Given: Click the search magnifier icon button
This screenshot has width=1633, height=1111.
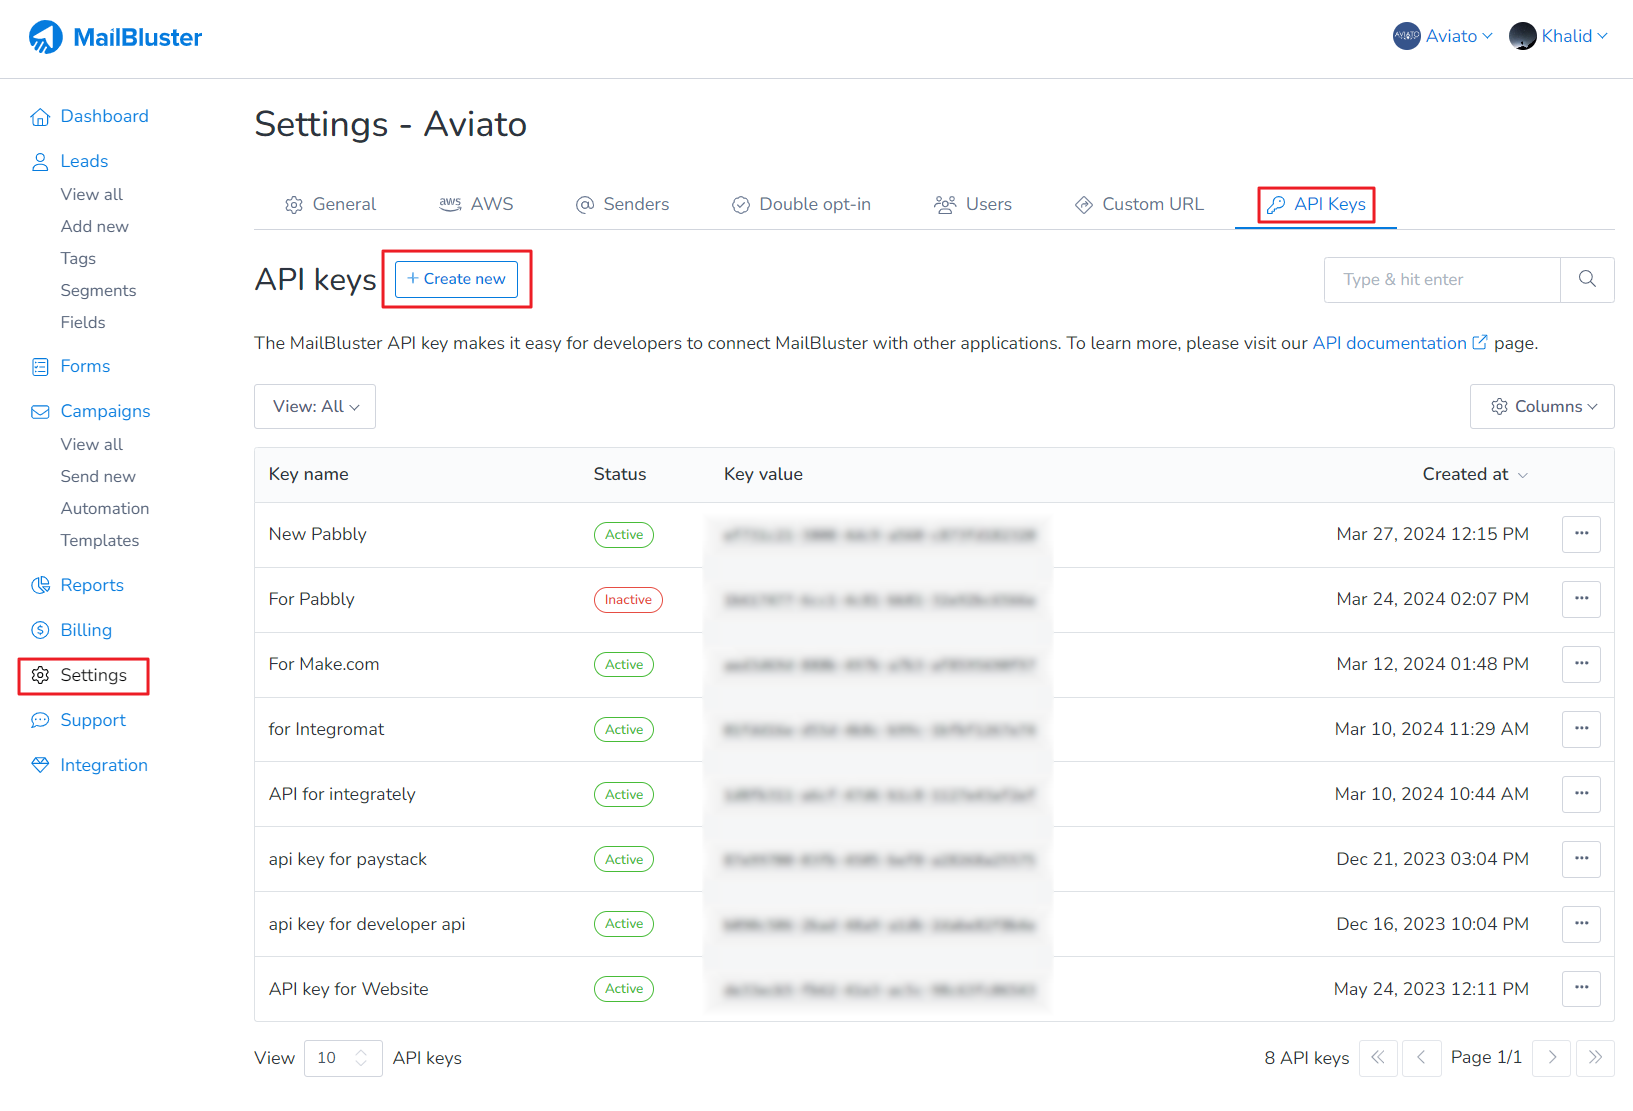Looking at the screenshot, I should coord(1587,279).
